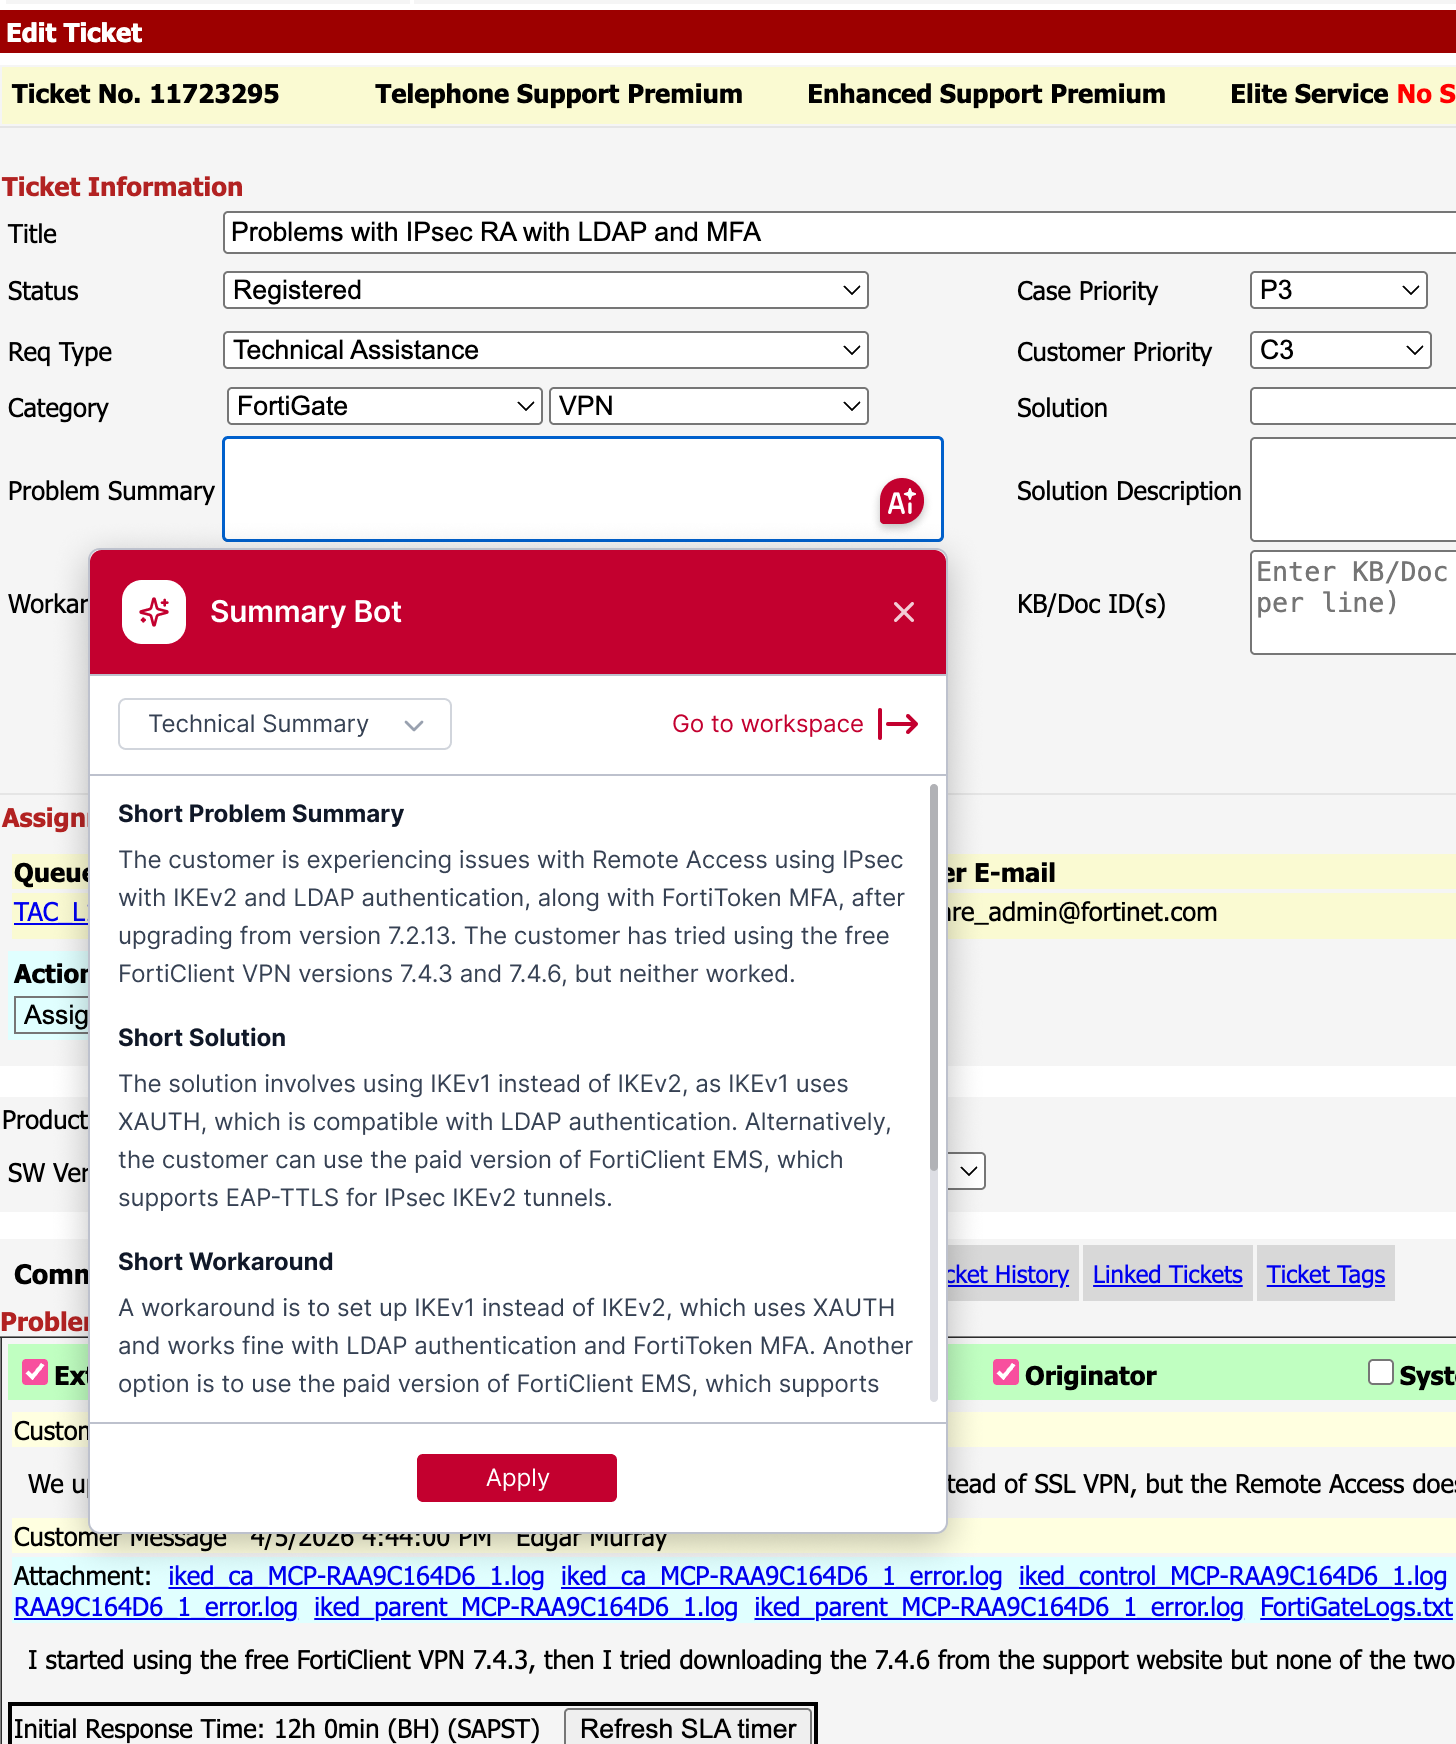Click the Short Workaround heading
This screenshot has height=1744, width=1456.
coord(226,1262)
